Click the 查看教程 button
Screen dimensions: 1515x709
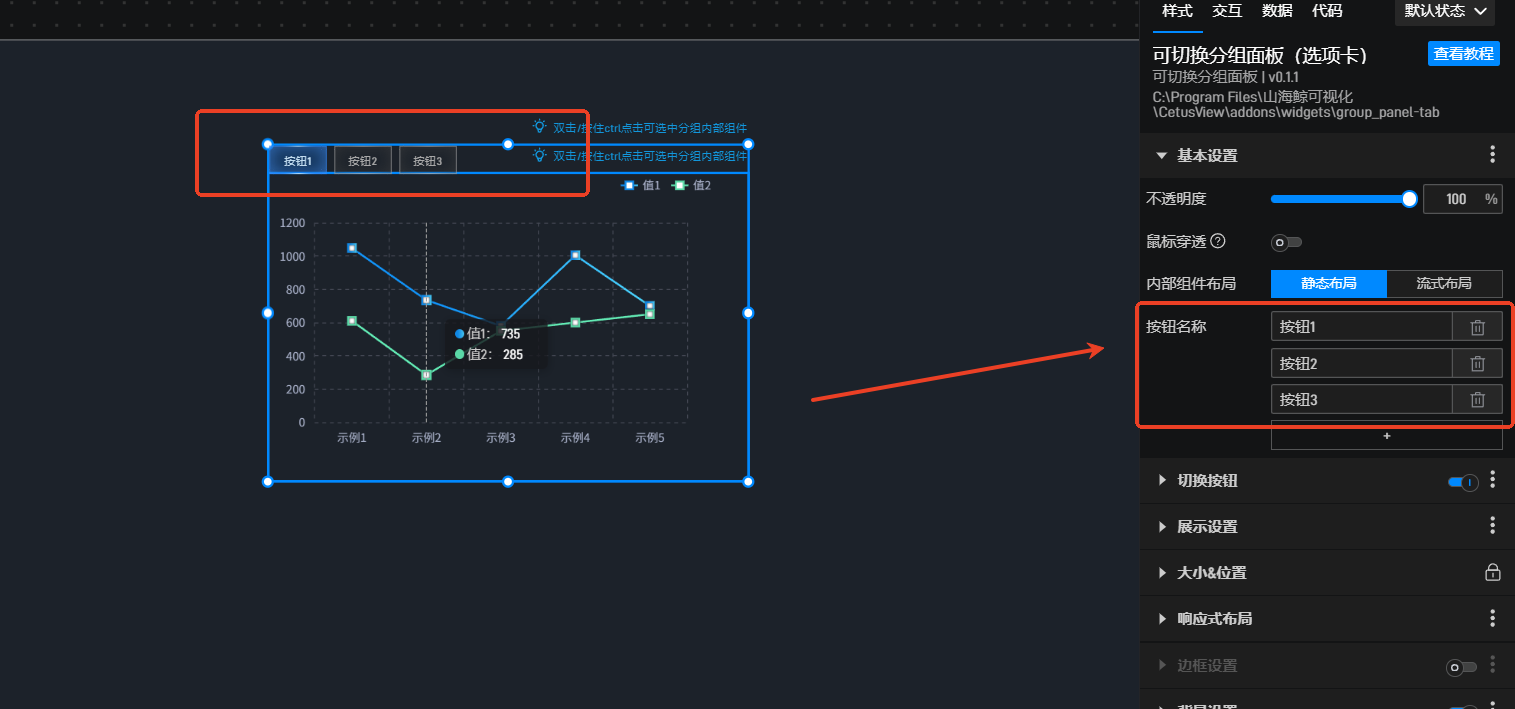[1463, 54]
